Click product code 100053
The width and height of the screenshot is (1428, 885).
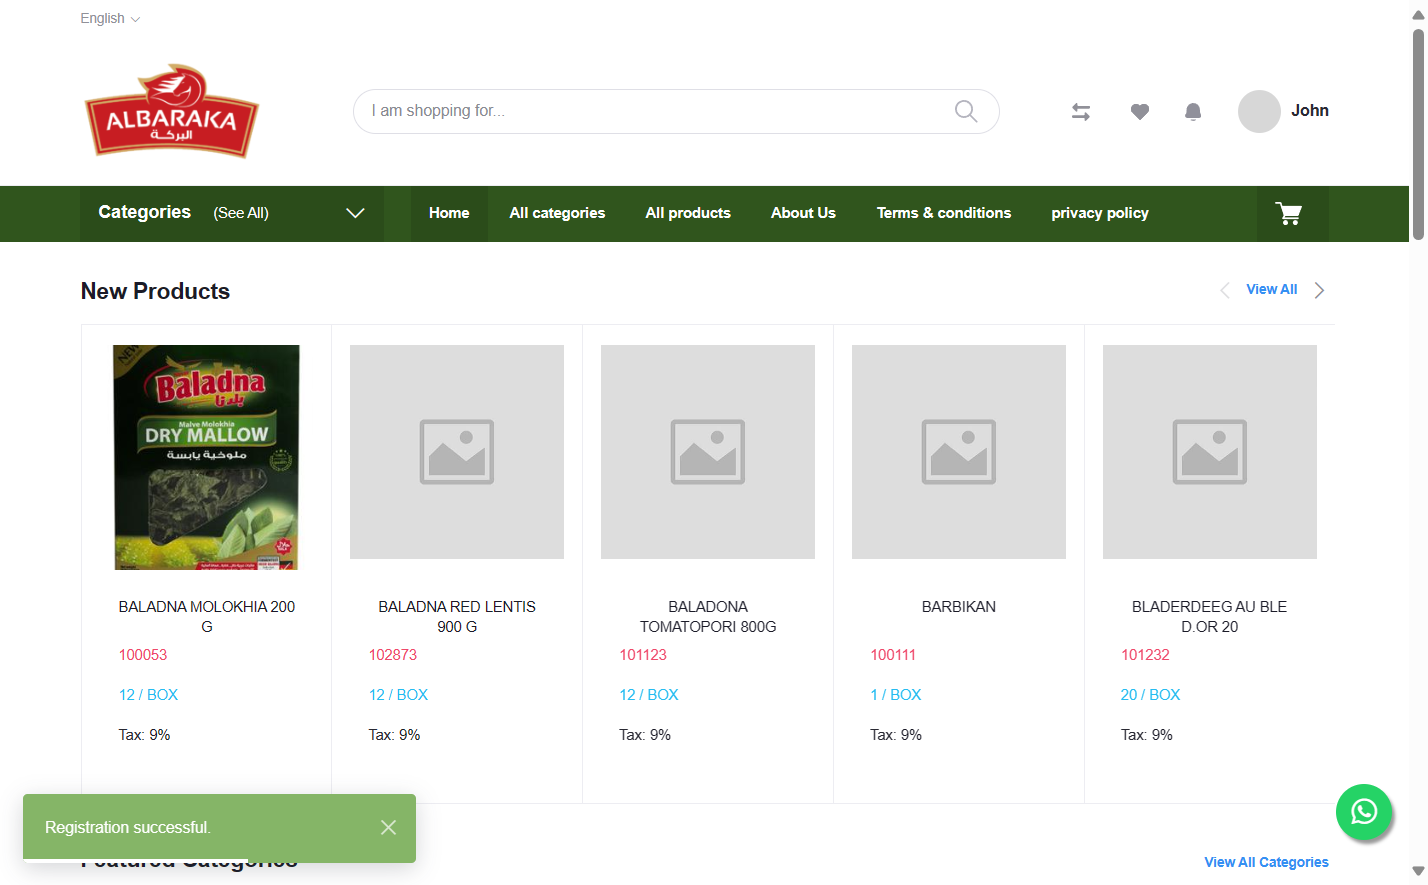(143, 655)
